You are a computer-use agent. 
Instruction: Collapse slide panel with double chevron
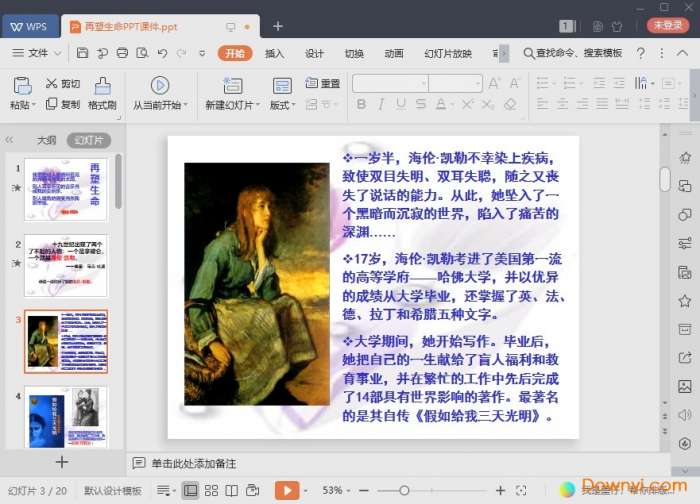tap(9, 140)
